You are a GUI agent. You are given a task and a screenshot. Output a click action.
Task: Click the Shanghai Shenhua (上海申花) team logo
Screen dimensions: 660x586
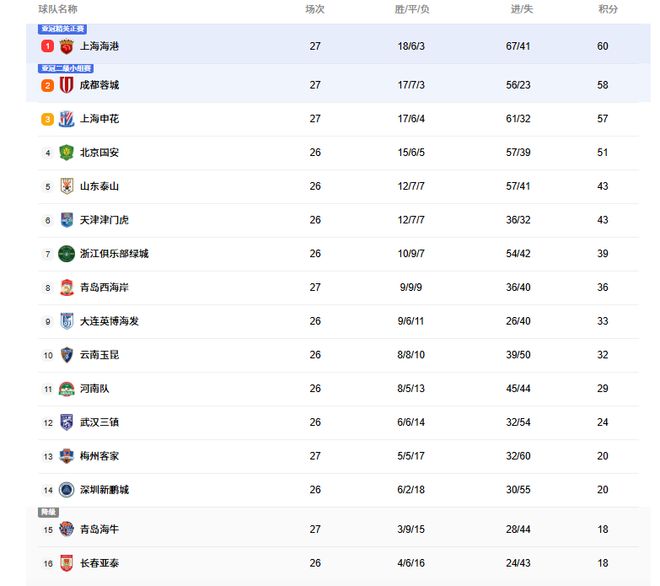pyautogui.click(x=66, y=119)
